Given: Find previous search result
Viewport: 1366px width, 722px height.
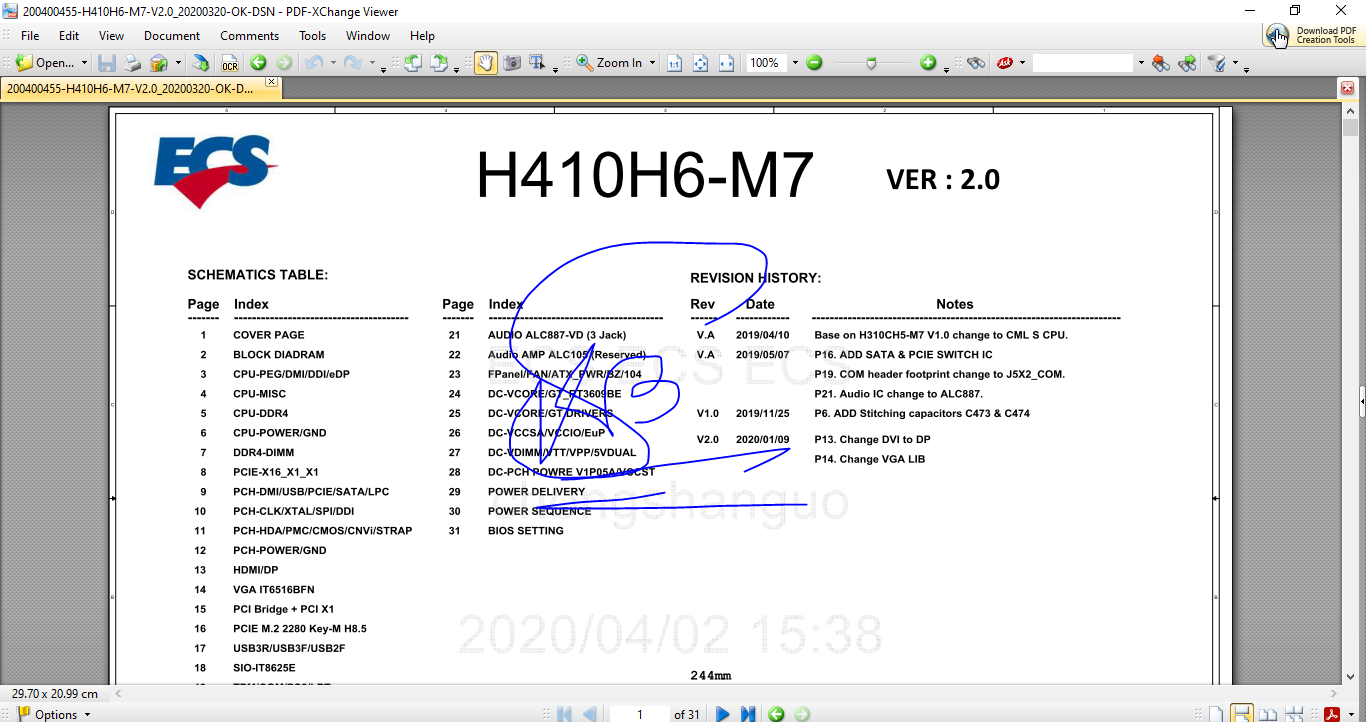Looking at the screenshot, I should click(1160, 62).
